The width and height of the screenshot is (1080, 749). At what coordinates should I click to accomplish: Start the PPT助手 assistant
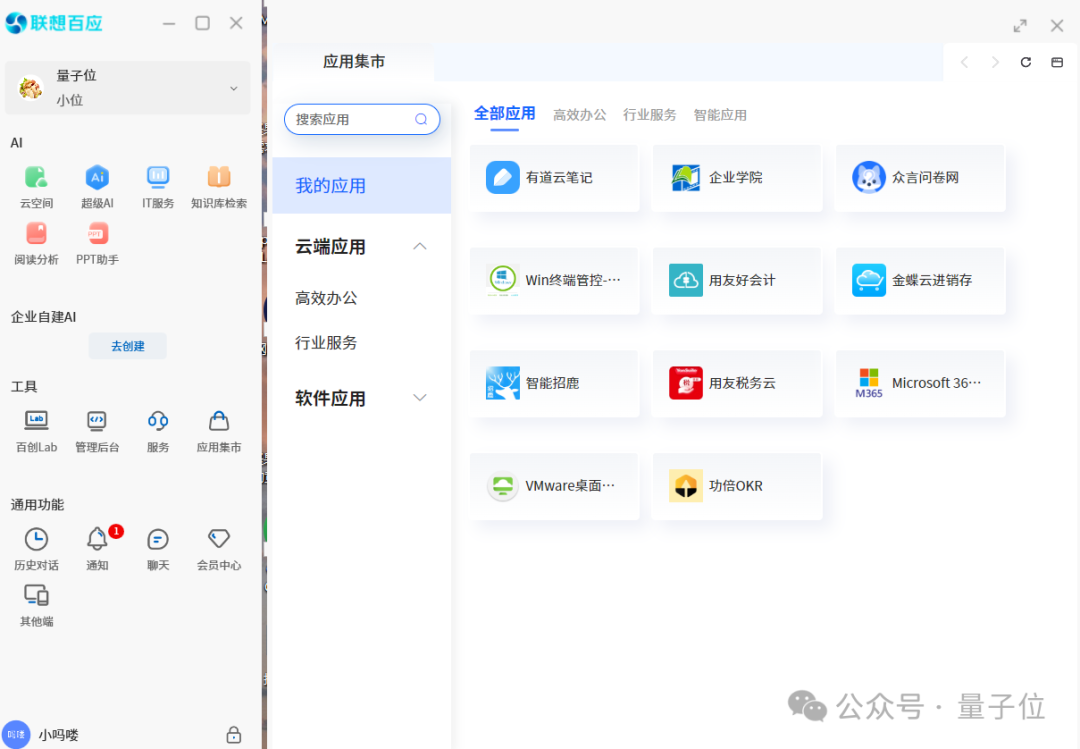click(x=97, y=243)
